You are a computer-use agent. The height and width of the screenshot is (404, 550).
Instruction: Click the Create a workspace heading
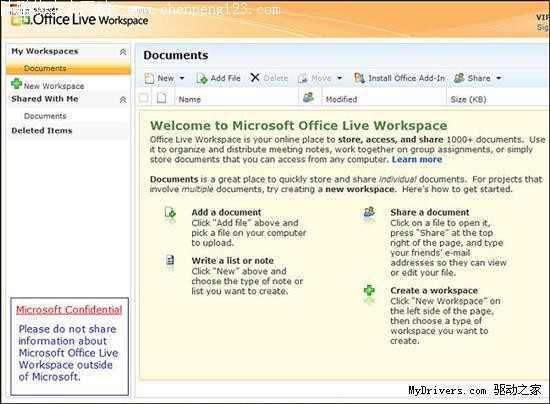coord(434,290)
